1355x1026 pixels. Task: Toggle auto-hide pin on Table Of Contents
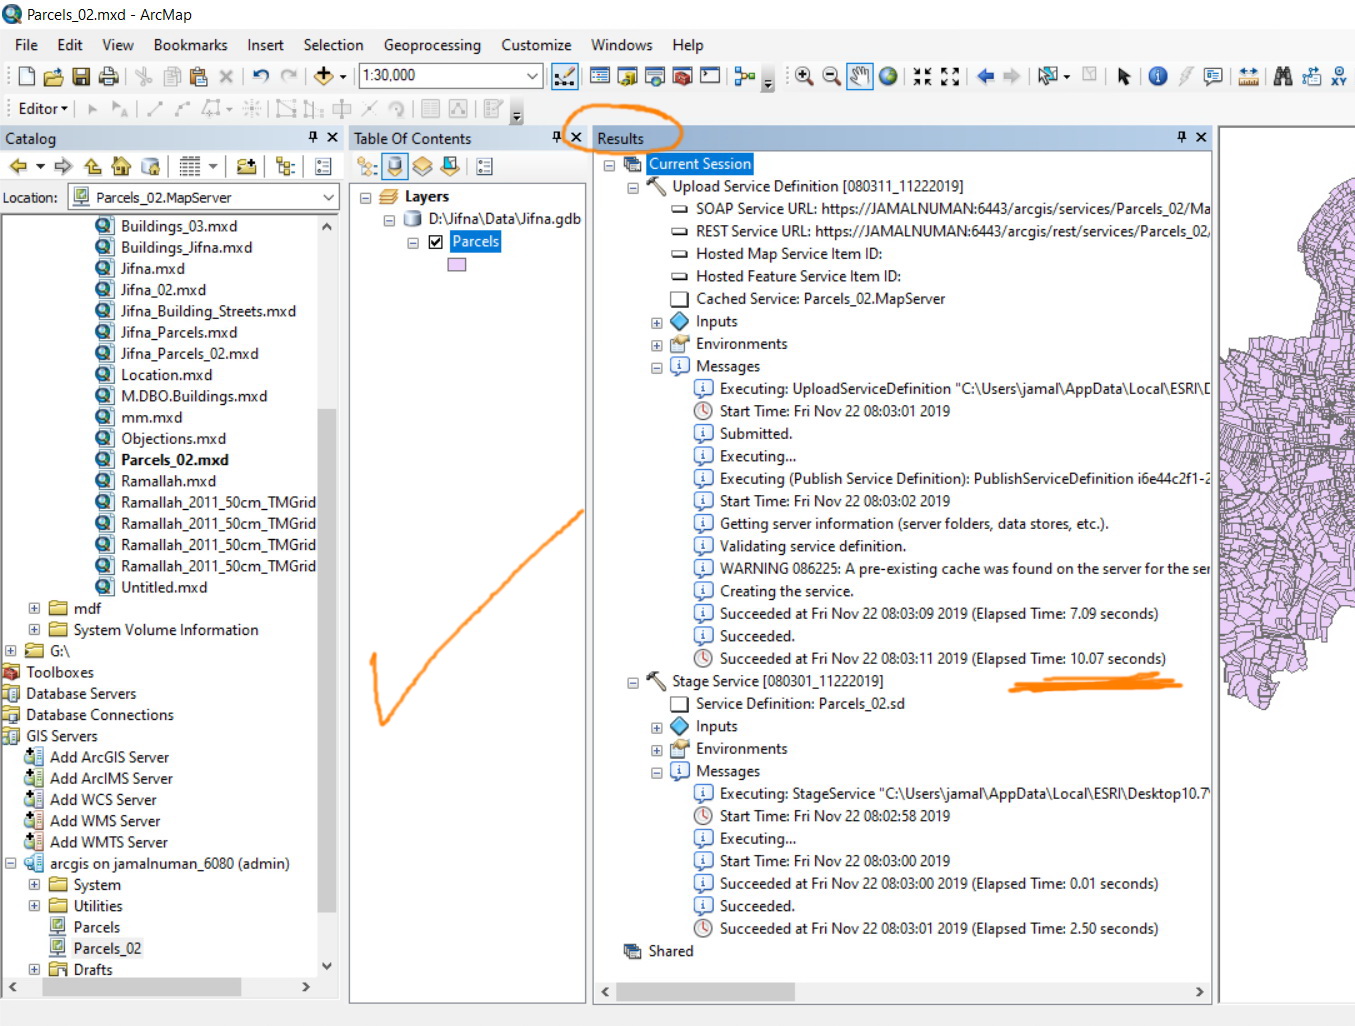(557, 137)
